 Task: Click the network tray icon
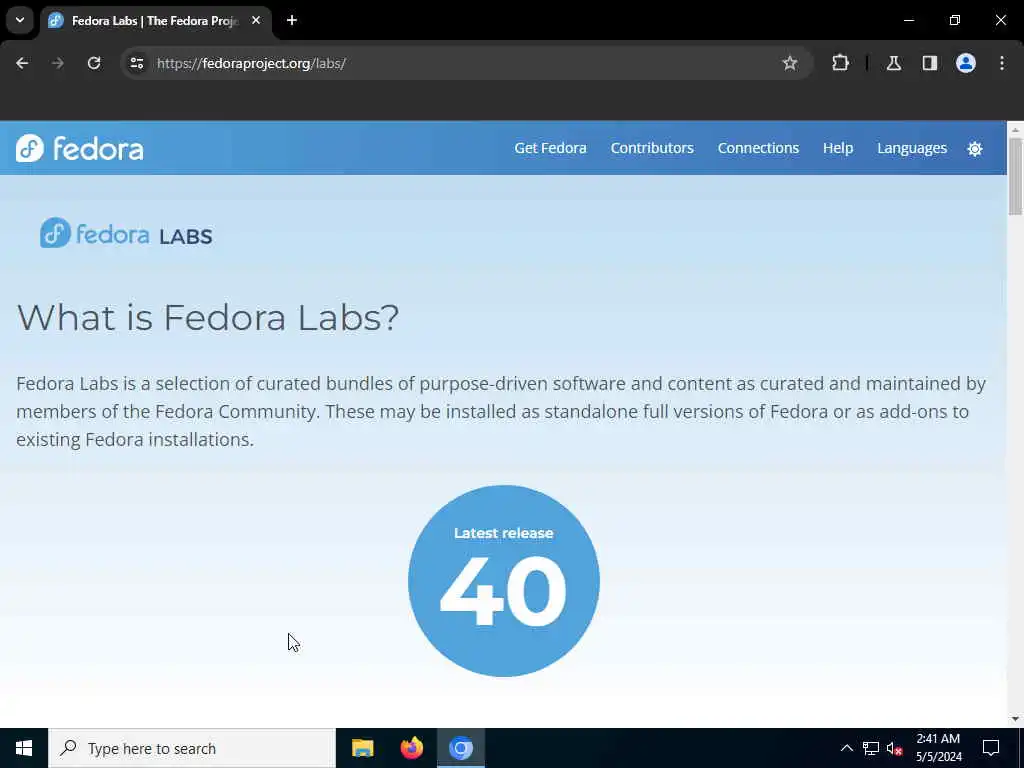click(871, 748)
